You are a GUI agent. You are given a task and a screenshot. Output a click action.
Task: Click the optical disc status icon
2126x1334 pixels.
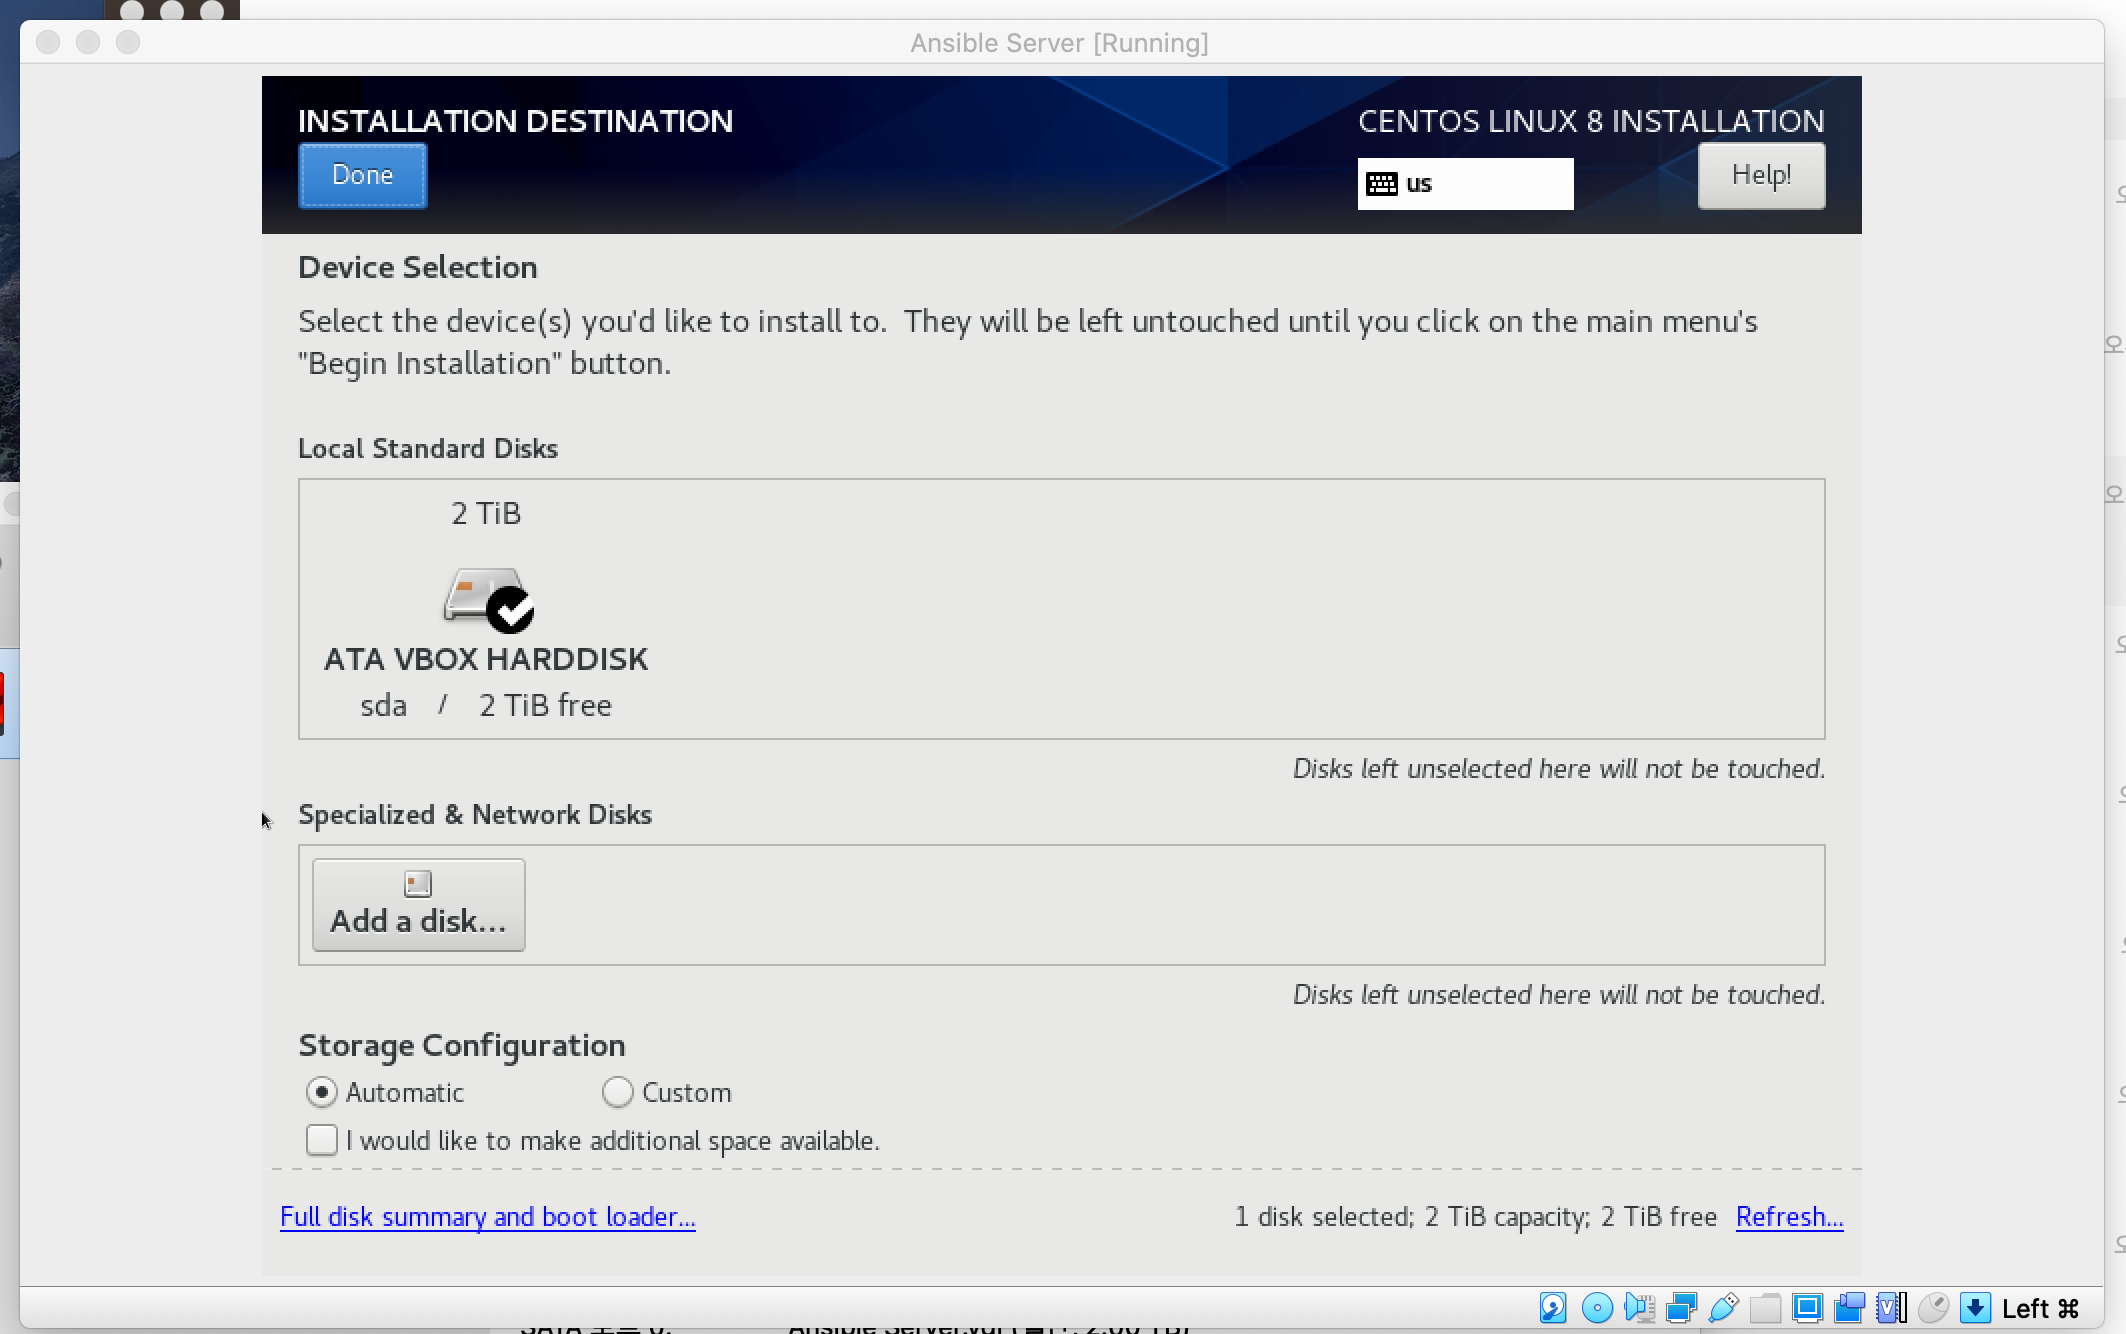pyautogui.click(x=1597, y=1308)
